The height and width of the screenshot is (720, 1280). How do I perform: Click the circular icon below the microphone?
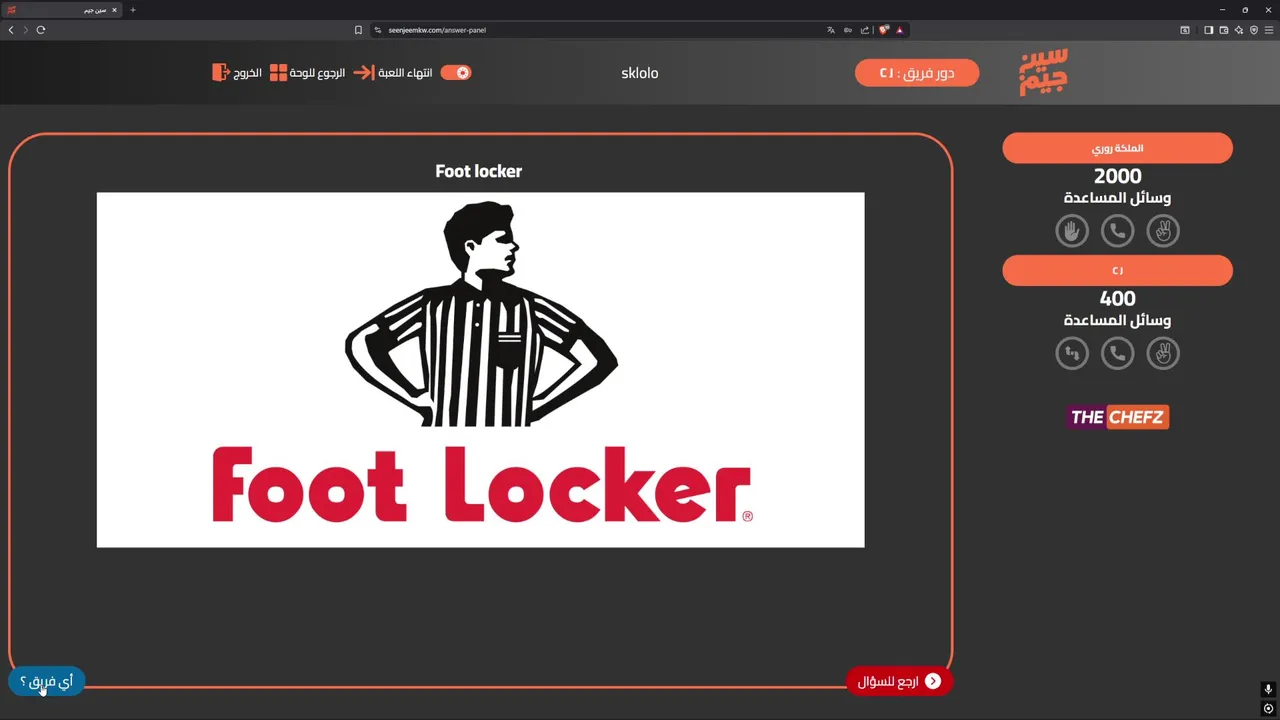click(x=1269, y=709)
